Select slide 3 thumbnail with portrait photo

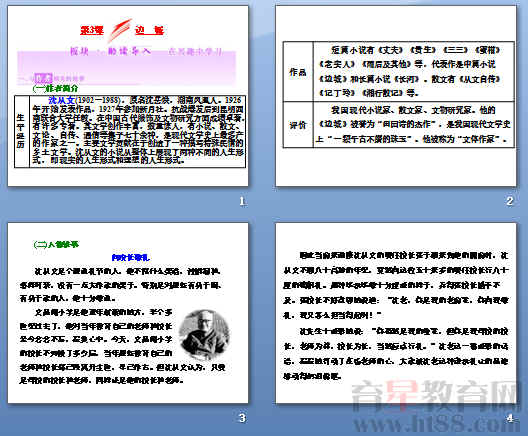pyautogui.click(x=128, y=313)
